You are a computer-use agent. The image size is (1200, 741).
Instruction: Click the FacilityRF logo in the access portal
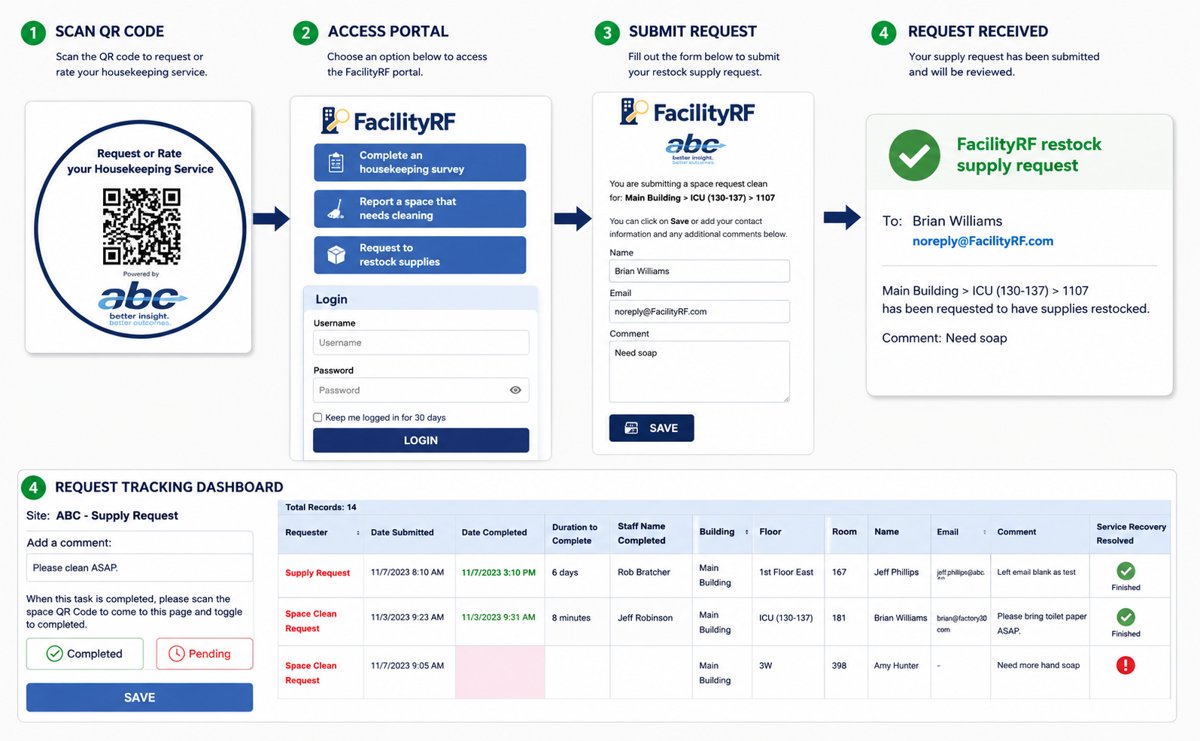click(x=388, y=121)
